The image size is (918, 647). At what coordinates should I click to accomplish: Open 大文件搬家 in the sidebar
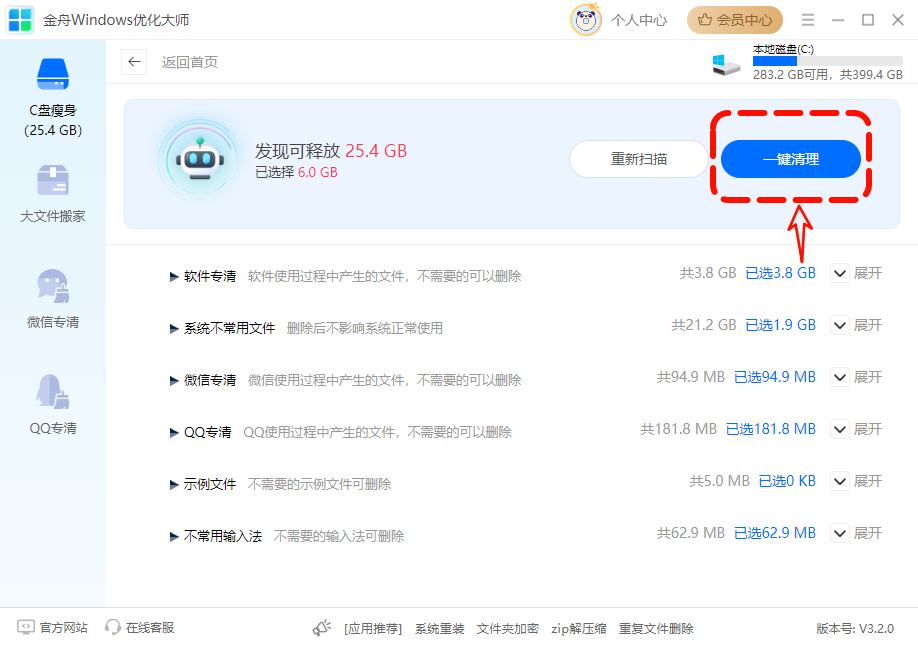click(x=53, y=194)
